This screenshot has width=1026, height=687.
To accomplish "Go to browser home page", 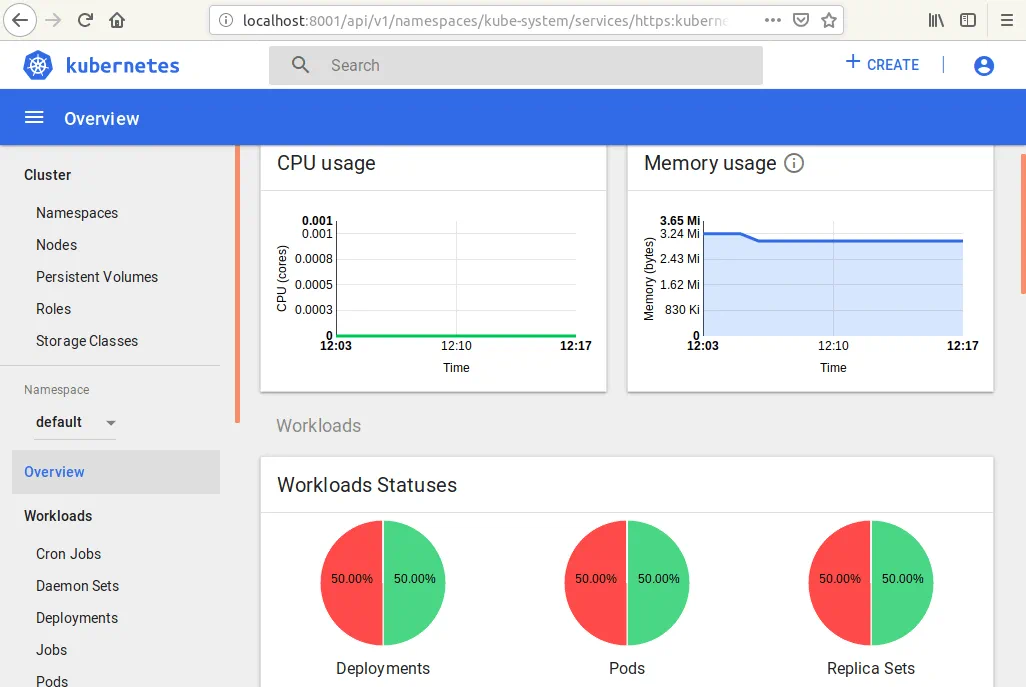I will tap(118, 20).
